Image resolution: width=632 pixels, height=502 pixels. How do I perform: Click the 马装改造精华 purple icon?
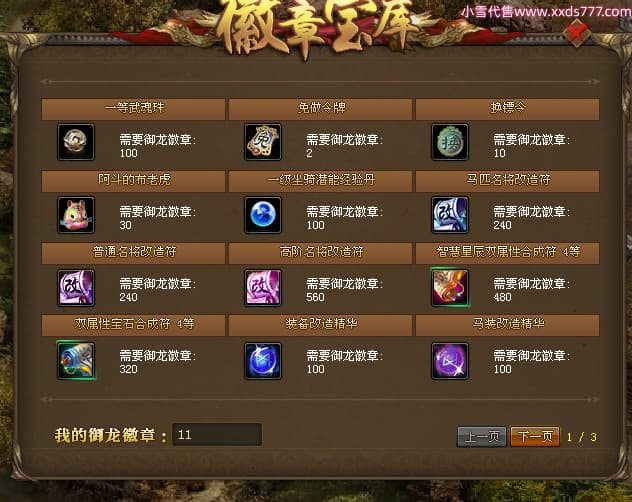click(450, 360)
